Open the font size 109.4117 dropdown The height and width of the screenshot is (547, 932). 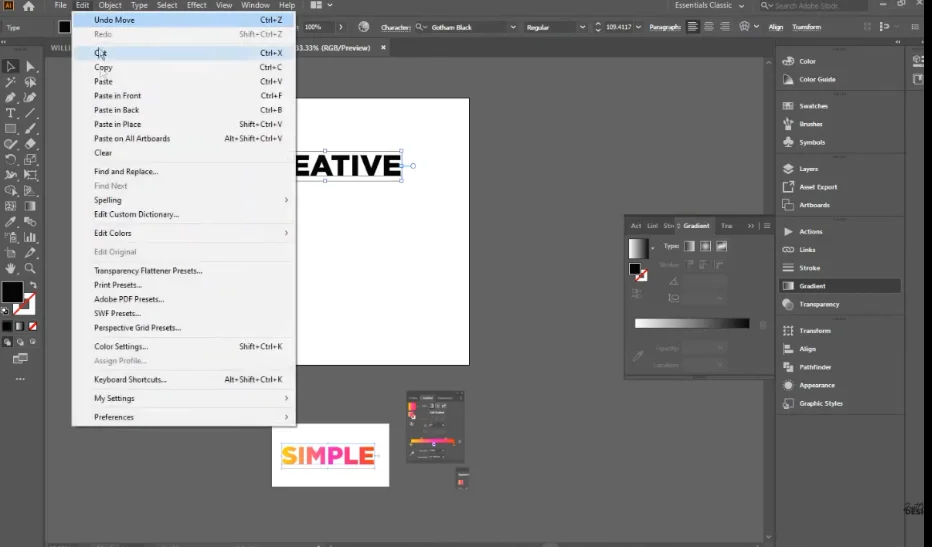point(638,27)
